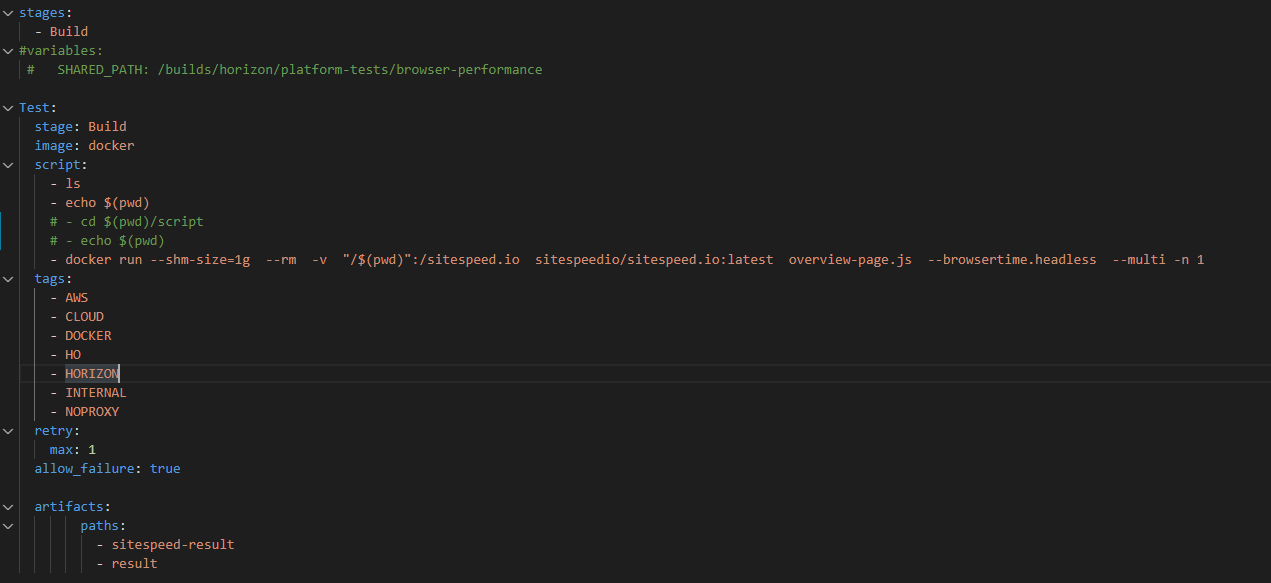This screenshot has width=1271, height=583.
Task: Click the '- ls' command line
Action: click(65, 184)
